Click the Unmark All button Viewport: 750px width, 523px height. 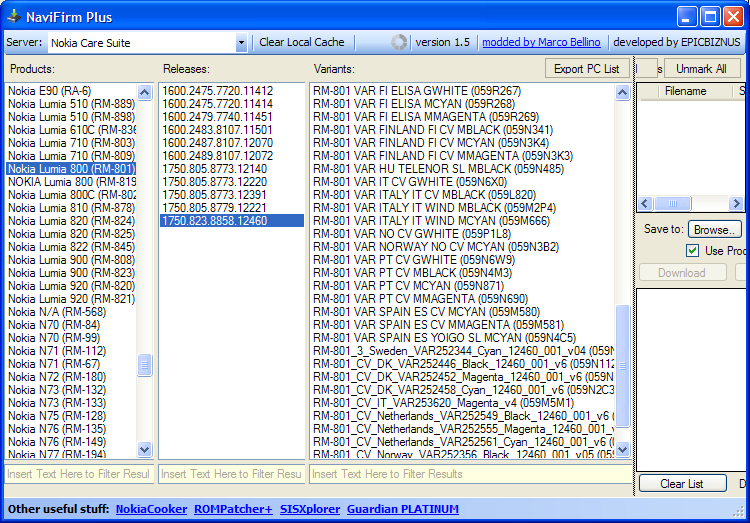(x=701, y=69)
